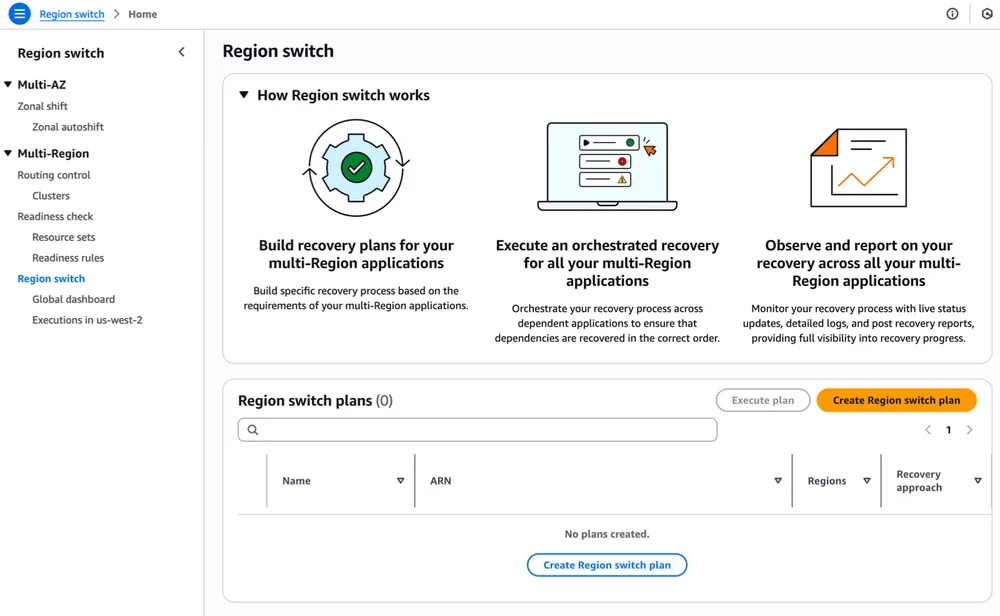This screenshot has width=1000, height=616.
Task: Click the Build recovery plans heading
Action: tap(356, 254)
